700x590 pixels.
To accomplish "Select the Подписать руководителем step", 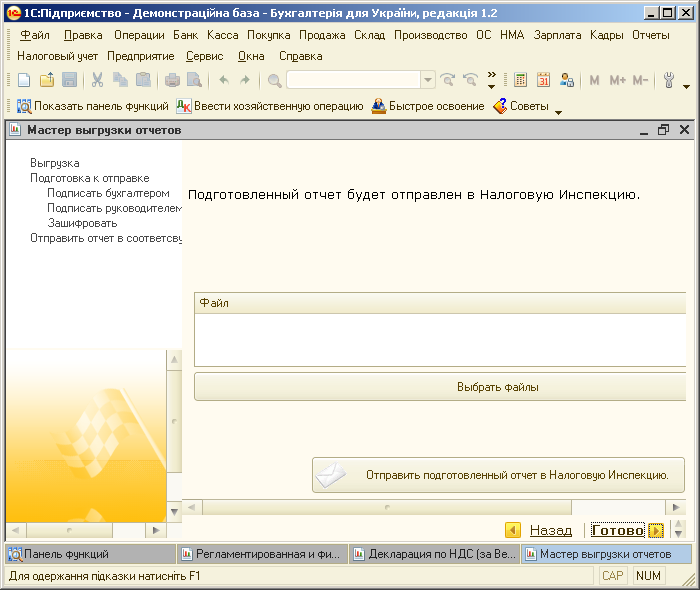I will [x=114, y=208].
